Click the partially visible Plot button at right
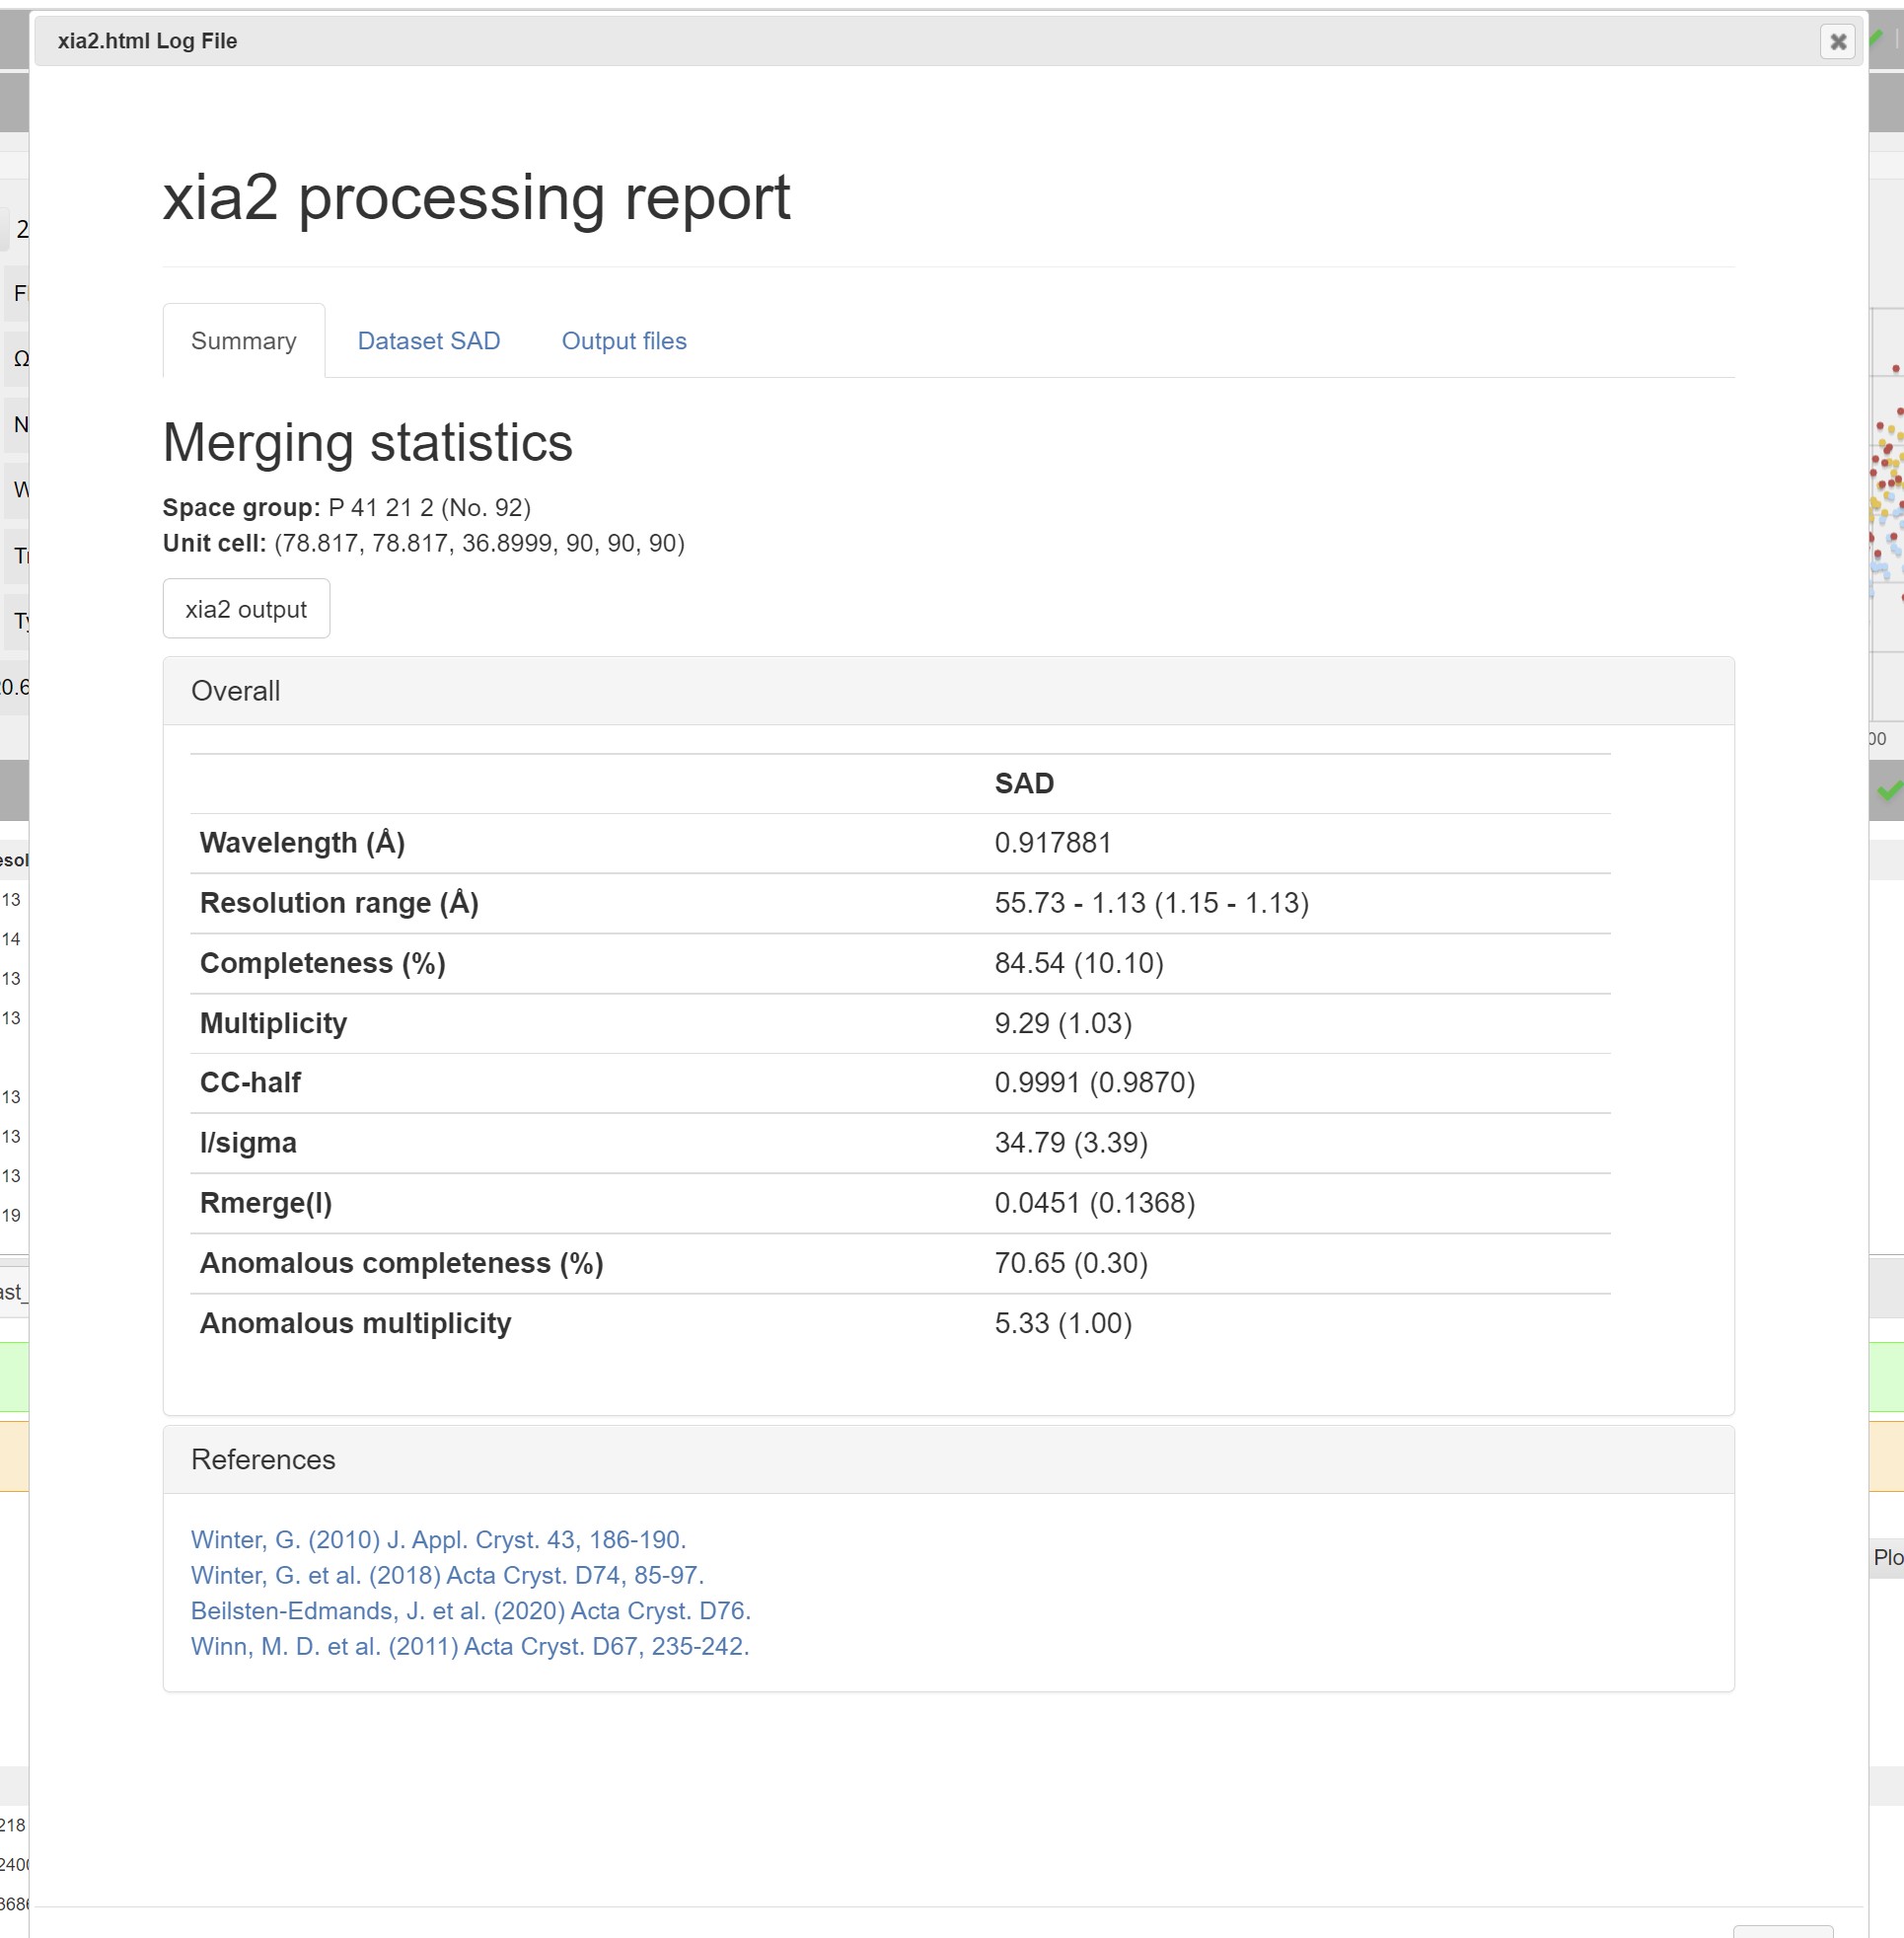This screenshot has height=1938, width=1904. [1888, 1556]
